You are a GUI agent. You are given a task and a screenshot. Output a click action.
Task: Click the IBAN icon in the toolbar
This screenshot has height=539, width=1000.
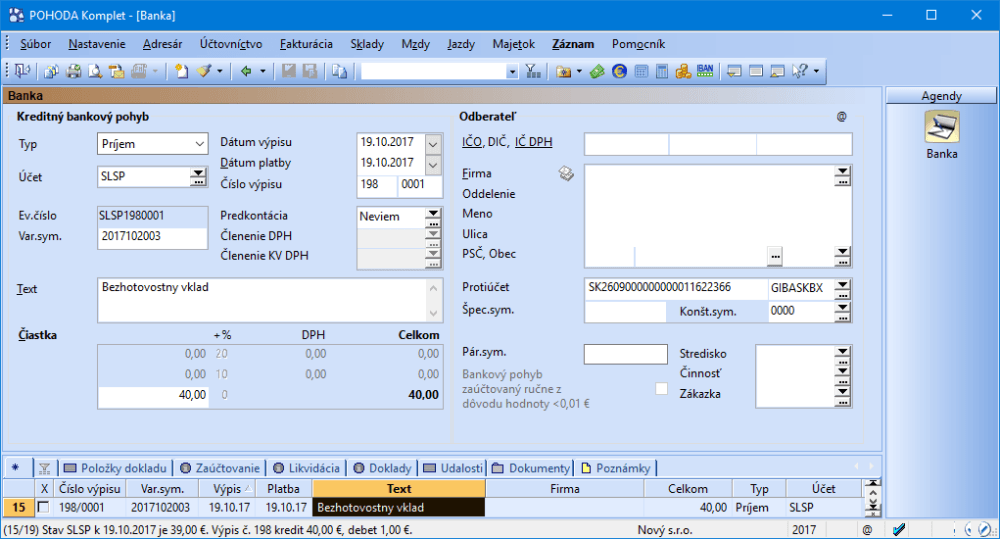pyautogui.click(x=705, y=71)
